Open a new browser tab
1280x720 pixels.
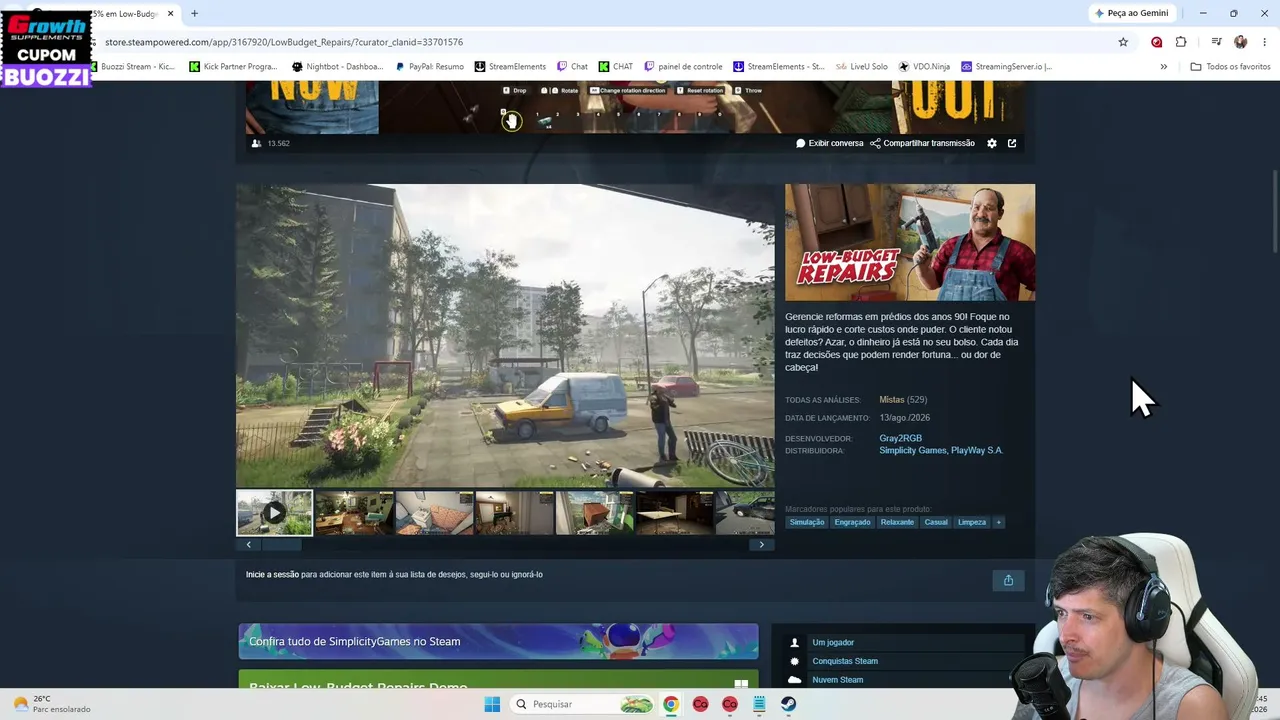(x=194, y=14)
